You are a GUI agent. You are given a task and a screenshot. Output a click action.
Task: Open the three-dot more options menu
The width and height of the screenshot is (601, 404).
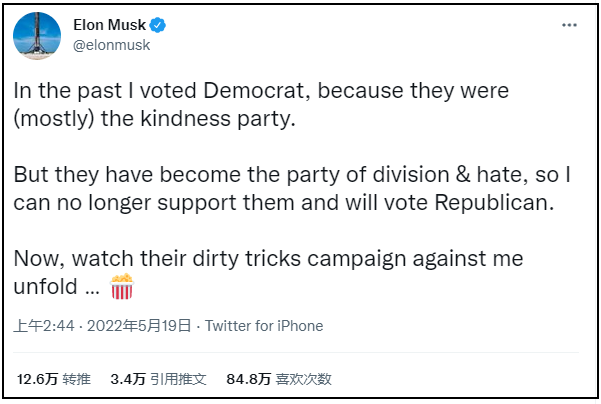pyautogui.click(x=569, y=27)
